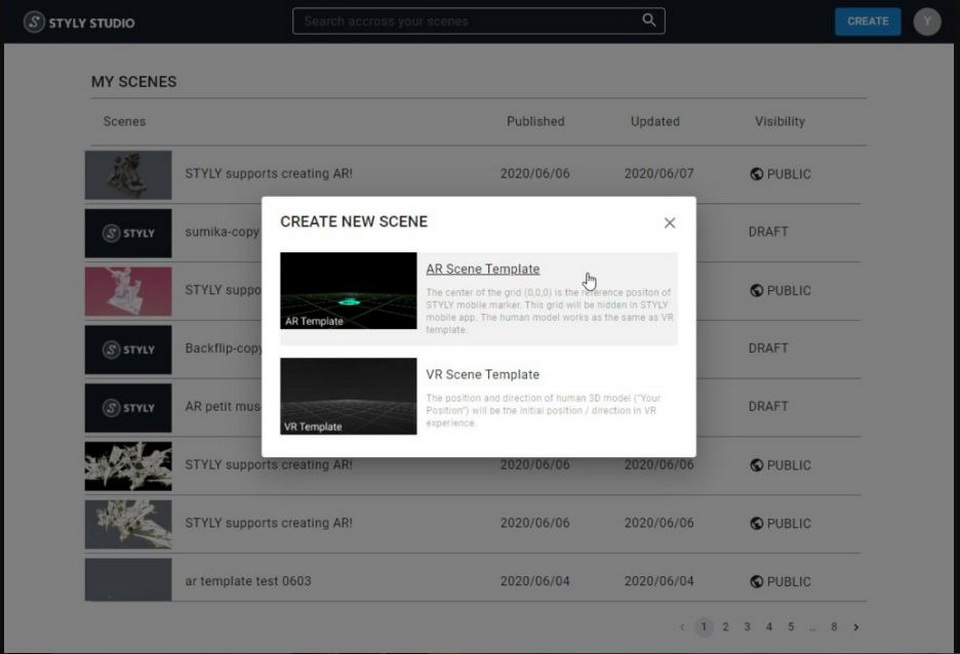Go to pagination page 2
Viewport: 960px width, 654px height.
pos(726,626)
